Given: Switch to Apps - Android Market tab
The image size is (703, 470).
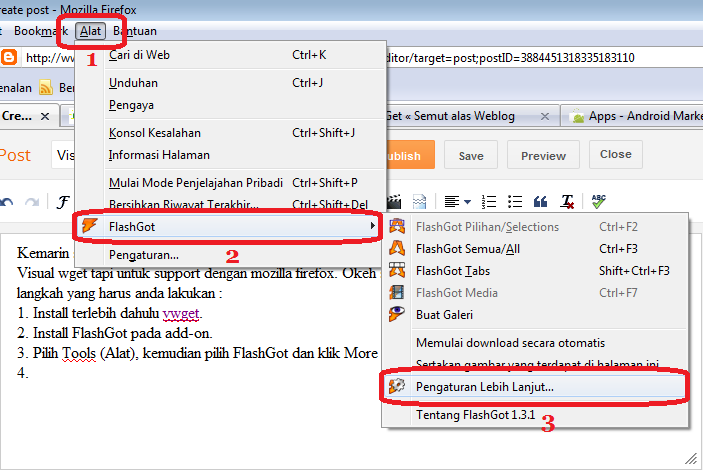Looking at the screenshot, I should (645, 116).
